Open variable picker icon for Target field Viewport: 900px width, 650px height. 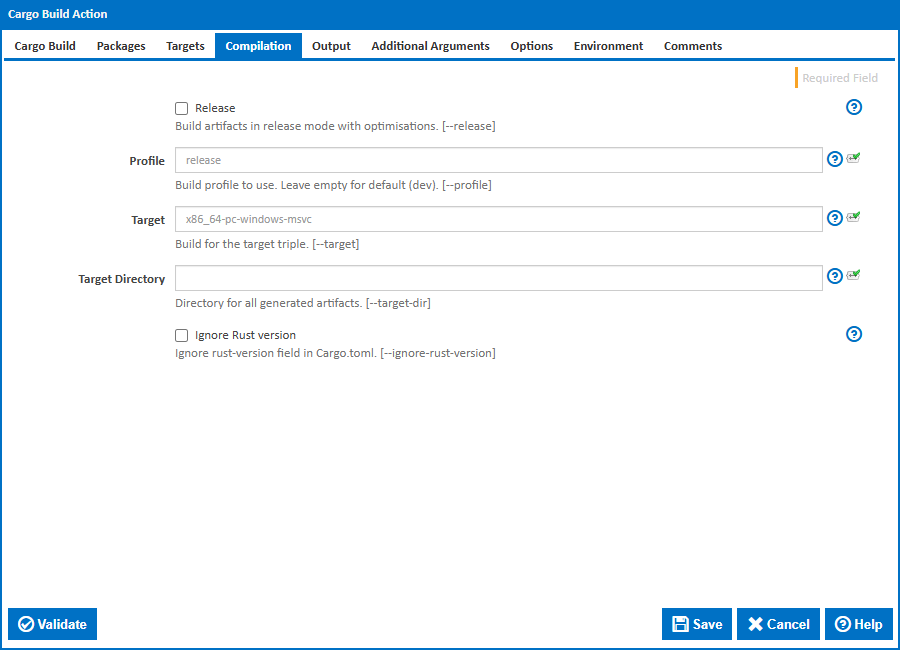point(853,218)
